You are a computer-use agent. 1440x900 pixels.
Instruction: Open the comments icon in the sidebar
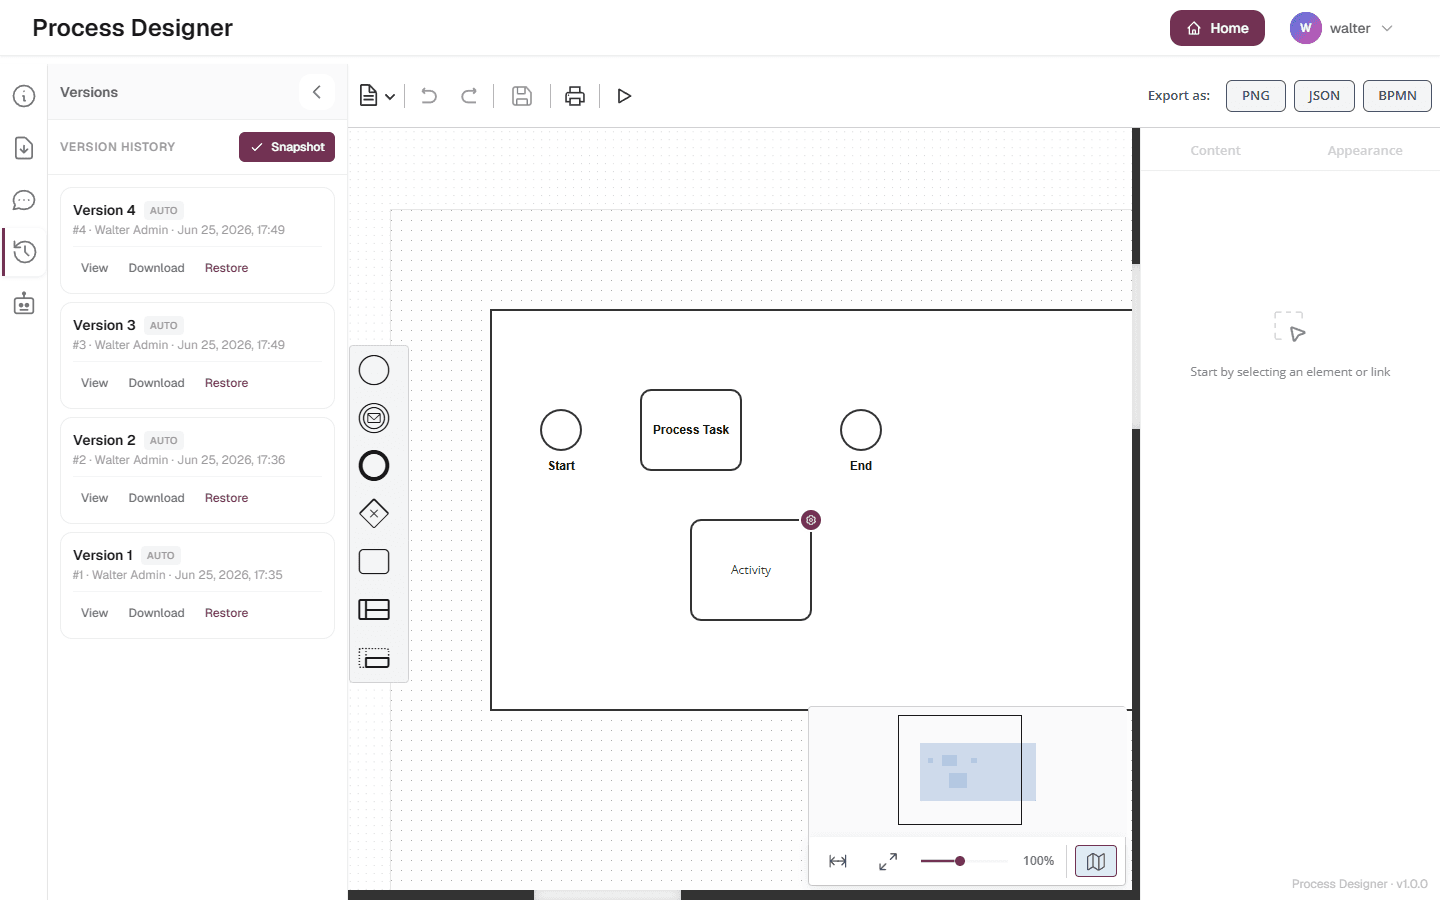(24, 200)
